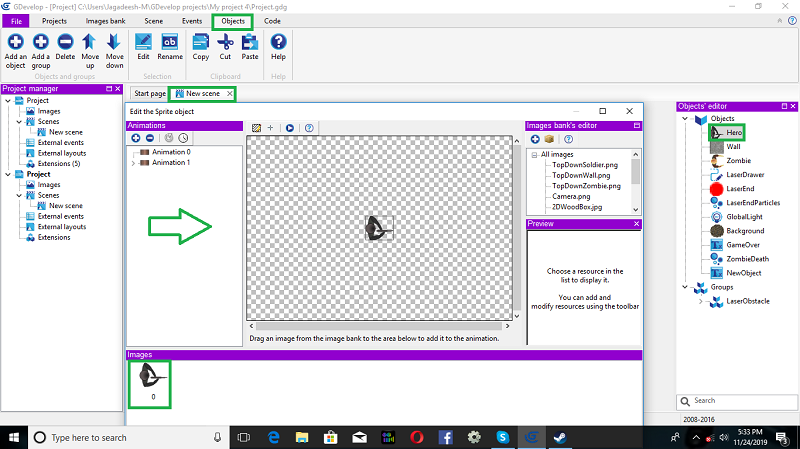
Task: Click horizontal scrollbar under sprite canvas
Action: coord(380,326)
